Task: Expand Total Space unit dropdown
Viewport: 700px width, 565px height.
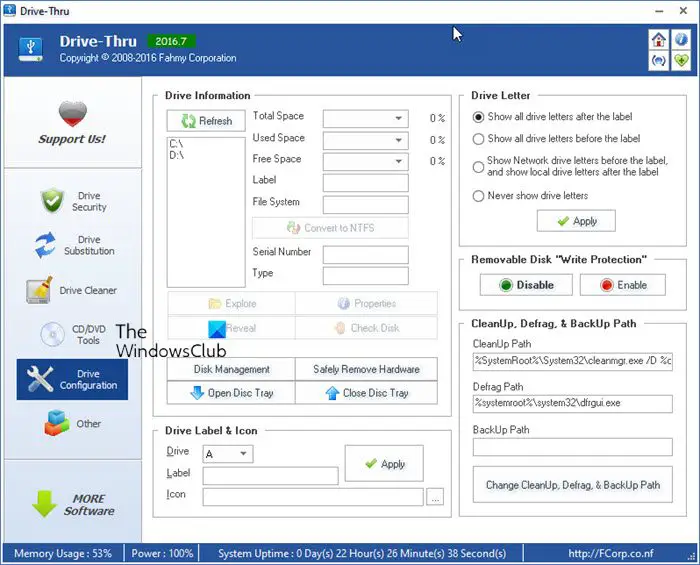Action: click(398, 119)
